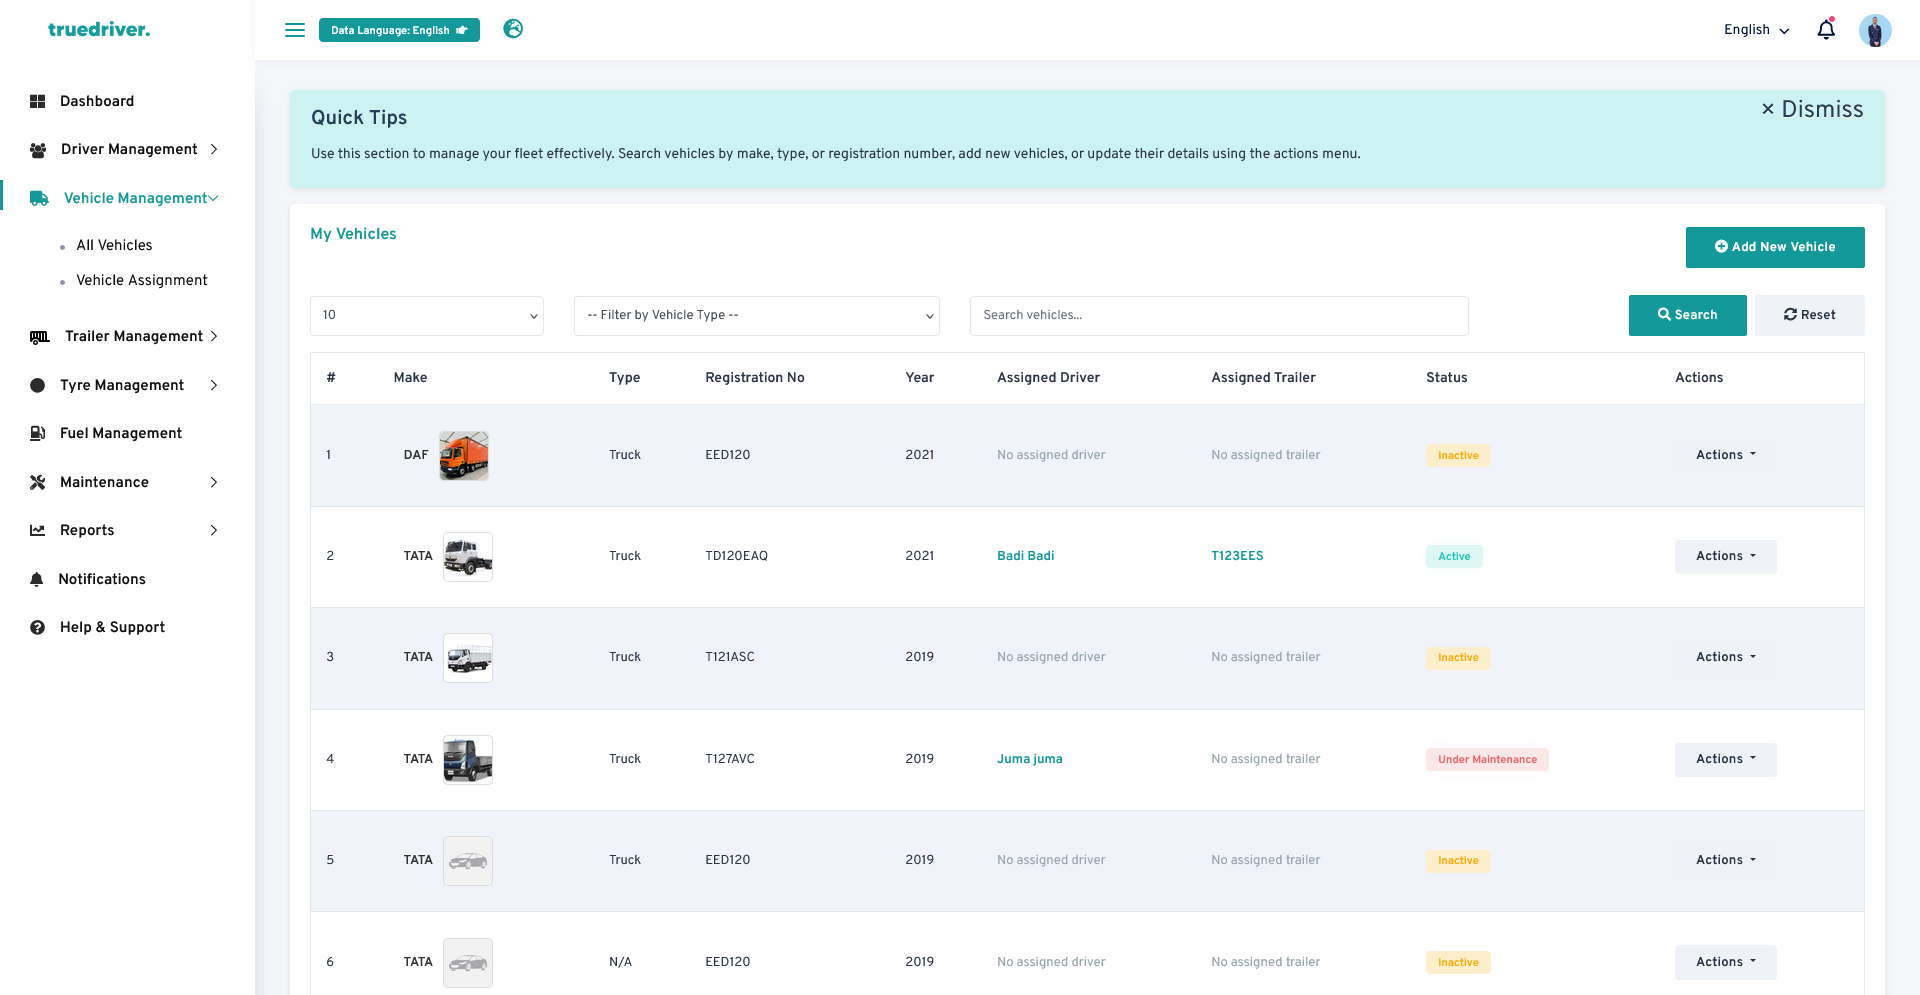The height and width of the screenshot is (995, 1920).
Task: Click the Search vehicles input field
Action: click(1218, 315)
